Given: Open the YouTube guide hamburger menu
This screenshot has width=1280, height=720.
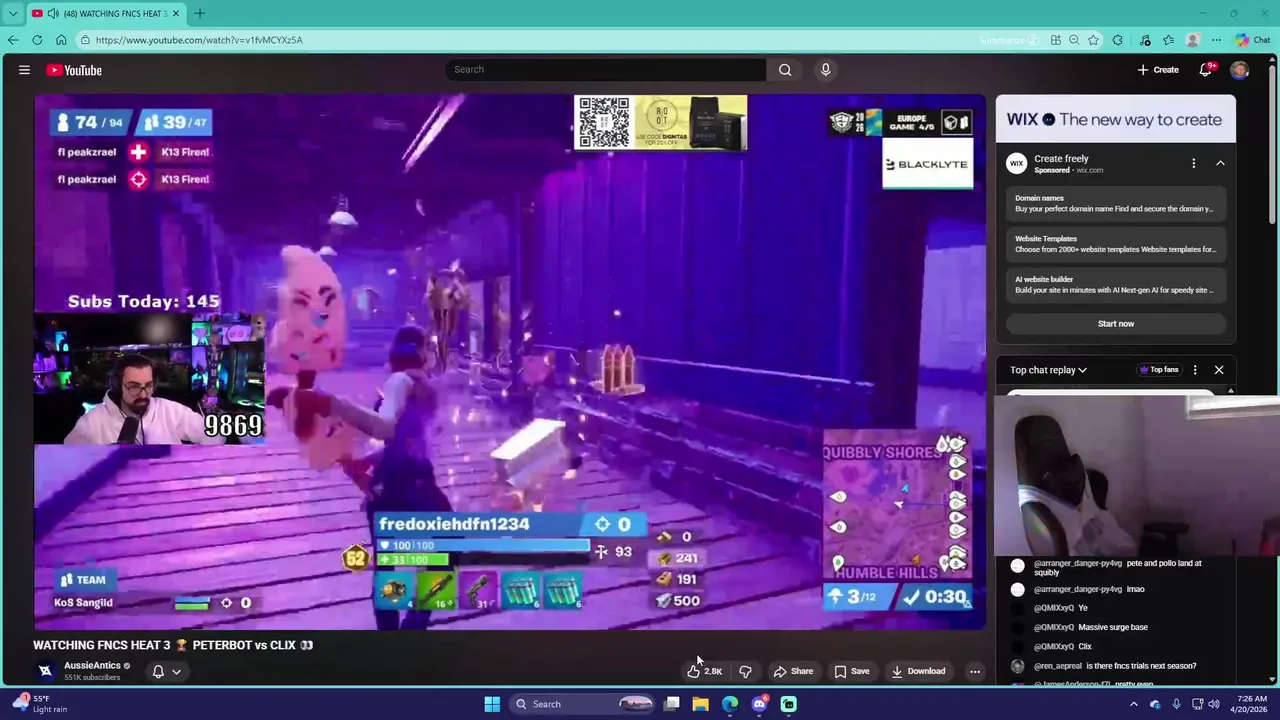Looking at the screenshot, I should point(24,70).
